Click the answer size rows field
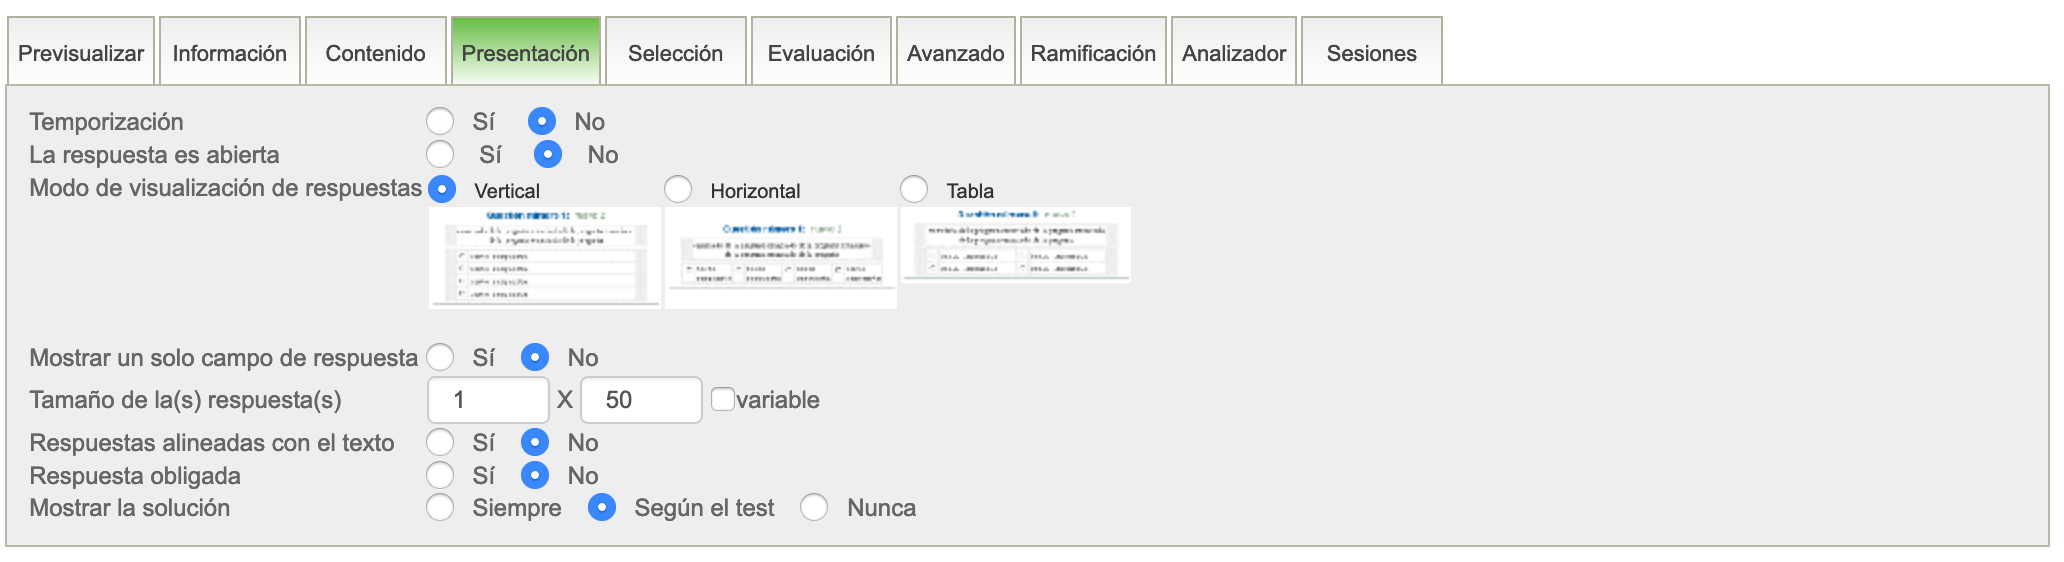The height and width of the screenshot is (562, 2064). (488, 400)
